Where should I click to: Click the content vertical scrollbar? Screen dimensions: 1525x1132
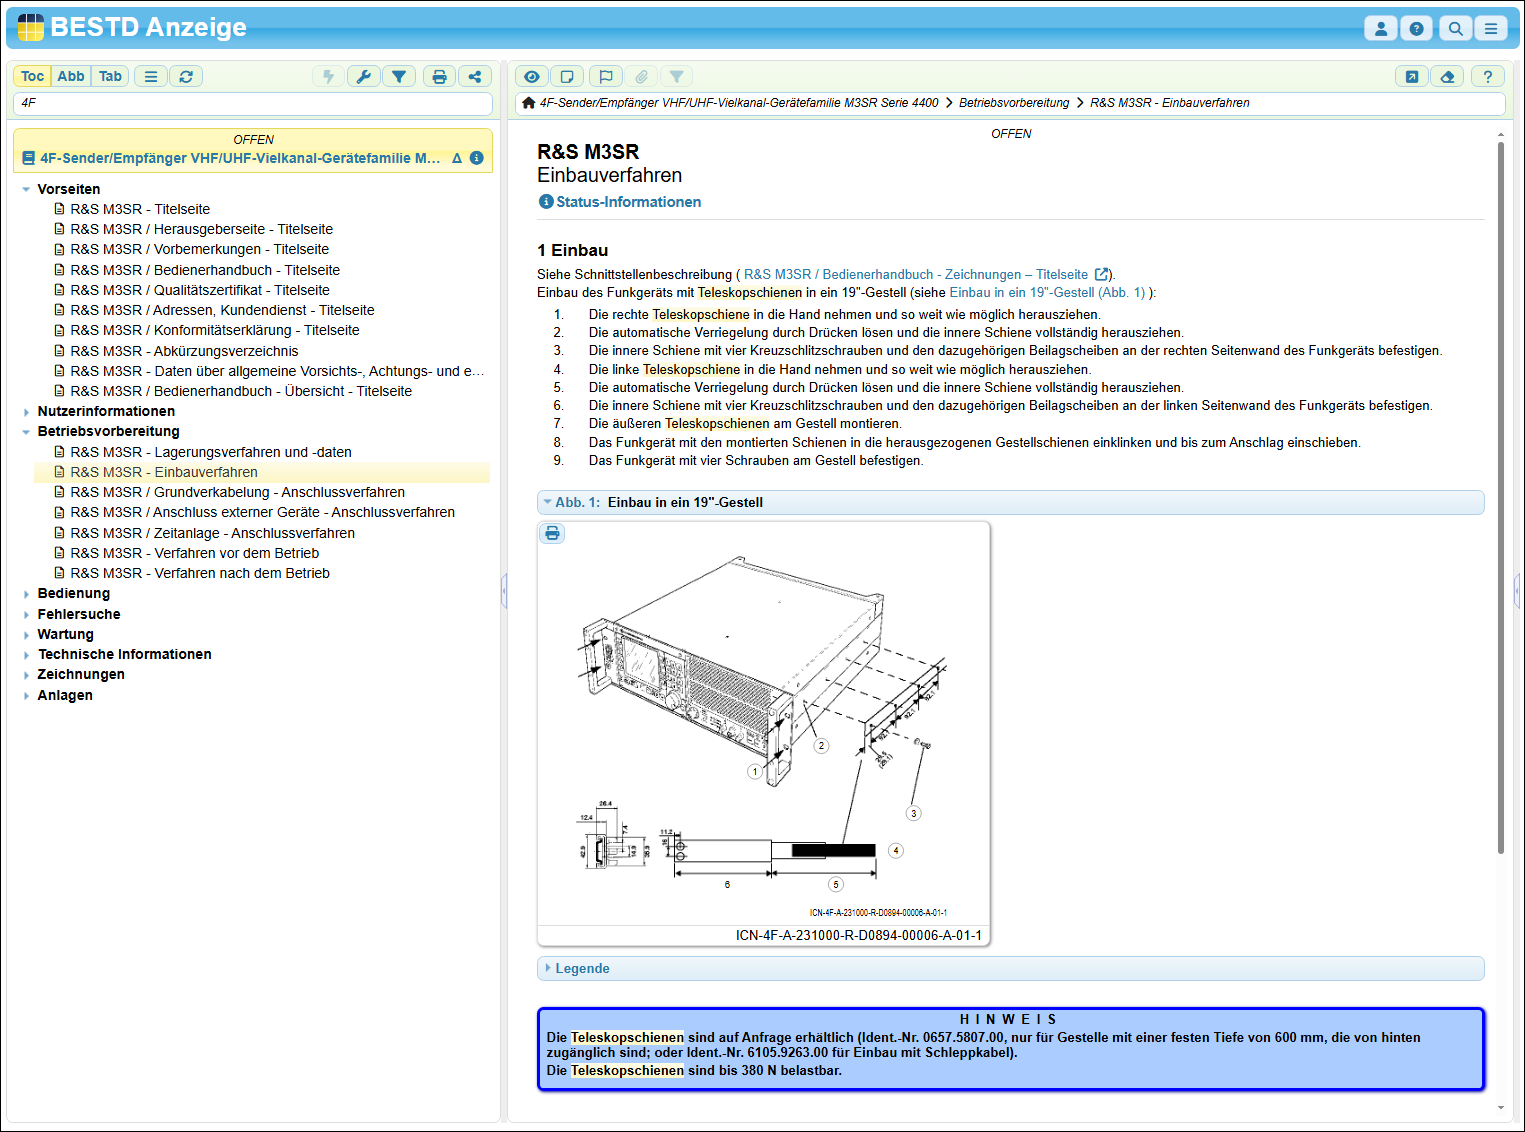(1501, 497)
